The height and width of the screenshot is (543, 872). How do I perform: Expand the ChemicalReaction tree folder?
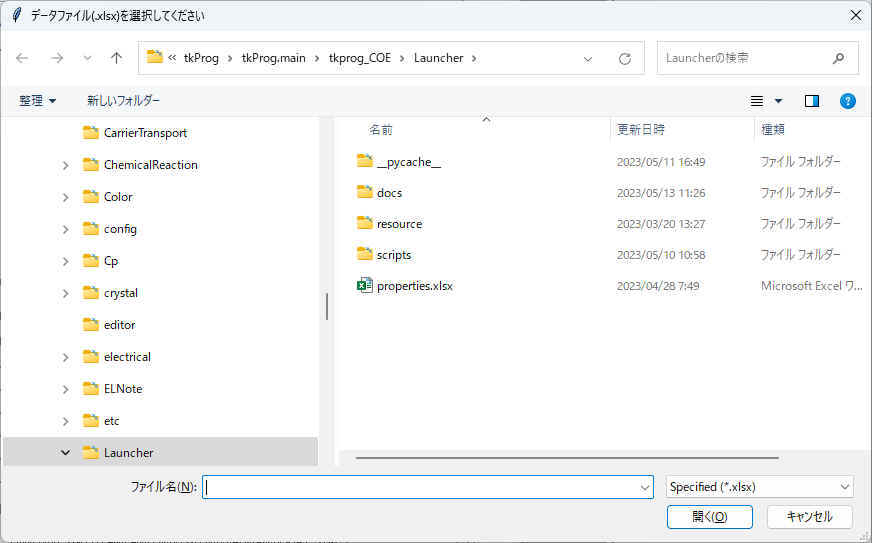[x=66, y=165]
